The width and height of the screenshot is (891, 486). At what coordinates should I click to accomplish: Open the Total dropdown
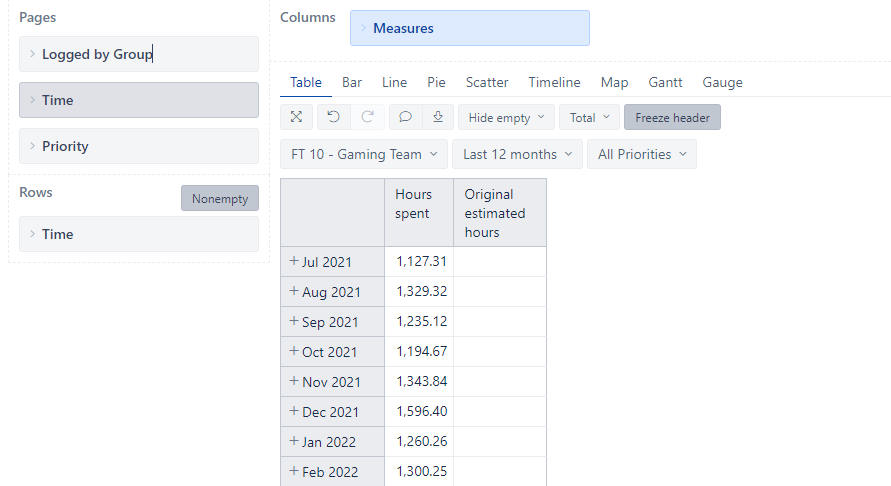pyautogui.click(x=590, y=117)
